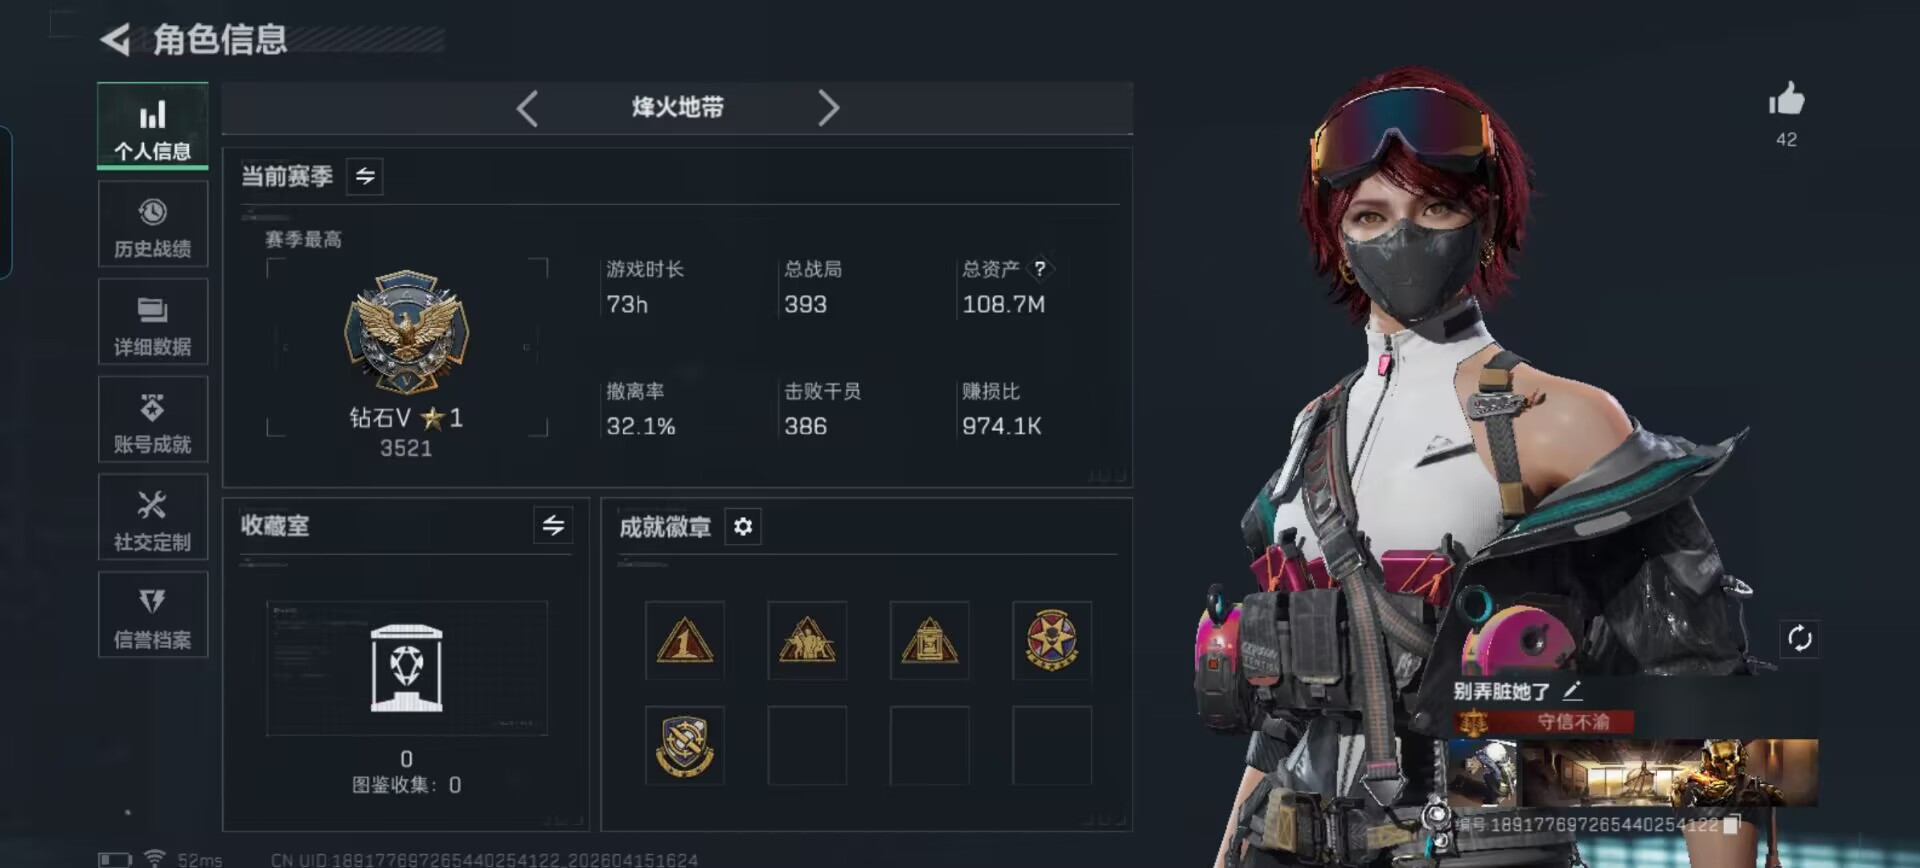Copy the player ID number at bottom right
1920x868 pixels.
click(x=1732, y=824)
